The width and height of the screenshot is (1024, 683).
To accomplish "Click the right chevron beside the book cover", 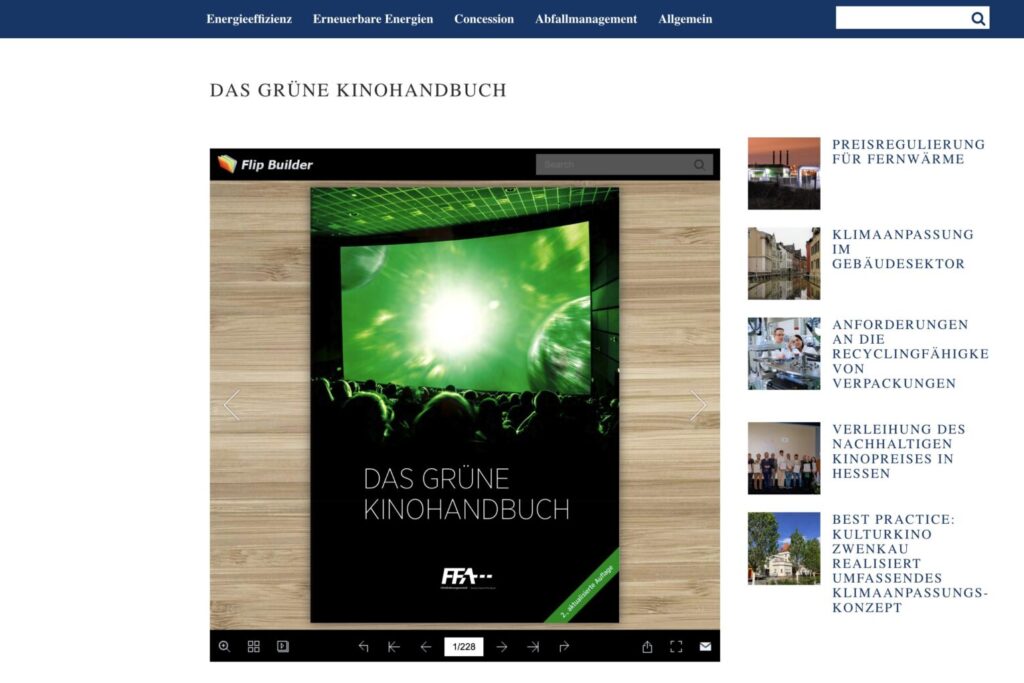I will [698, 405].
